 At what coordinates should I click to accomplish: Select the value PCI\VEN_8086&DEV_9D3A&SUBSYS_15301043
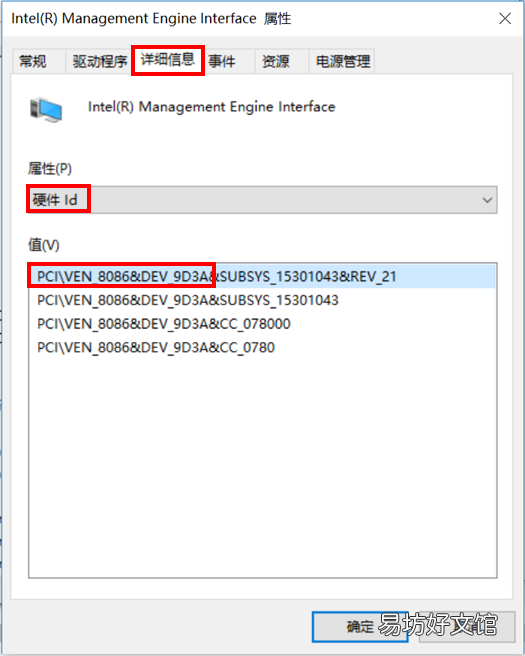[188, 300]
